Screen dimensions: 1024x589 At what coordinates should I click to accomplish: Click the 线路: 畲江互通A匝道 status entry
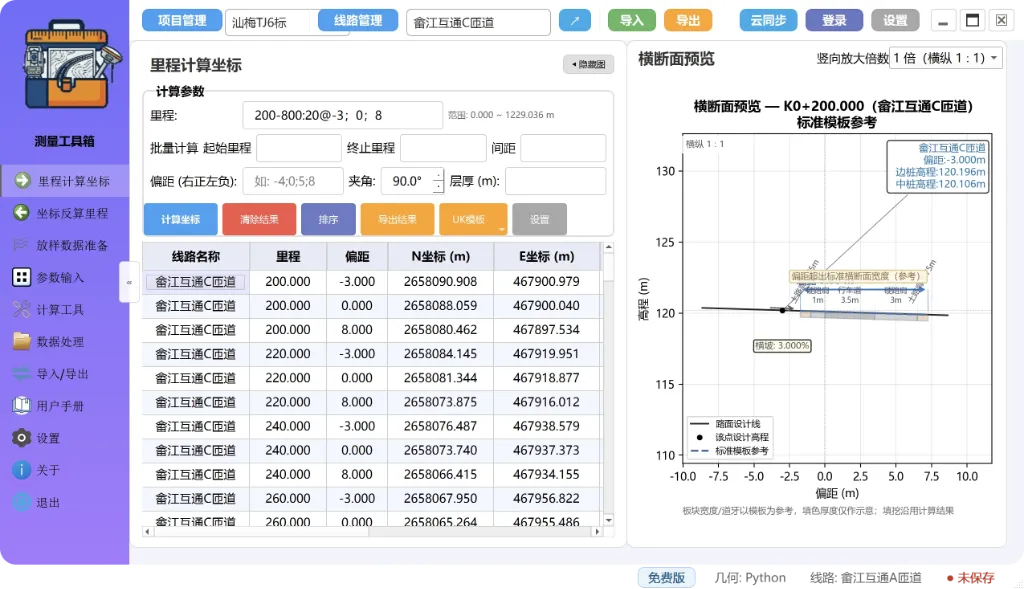point(866,577)
